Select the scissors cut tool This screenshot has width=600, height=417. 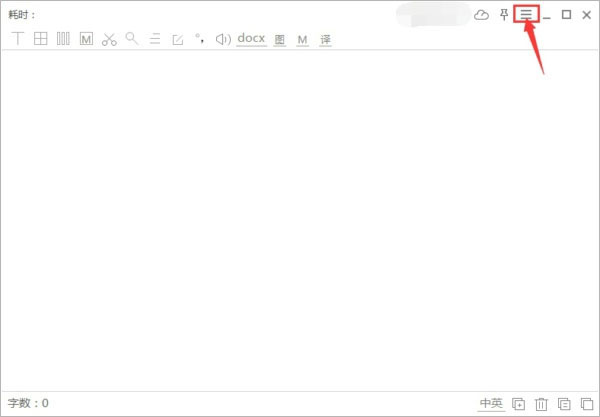[x=109, y=39]
